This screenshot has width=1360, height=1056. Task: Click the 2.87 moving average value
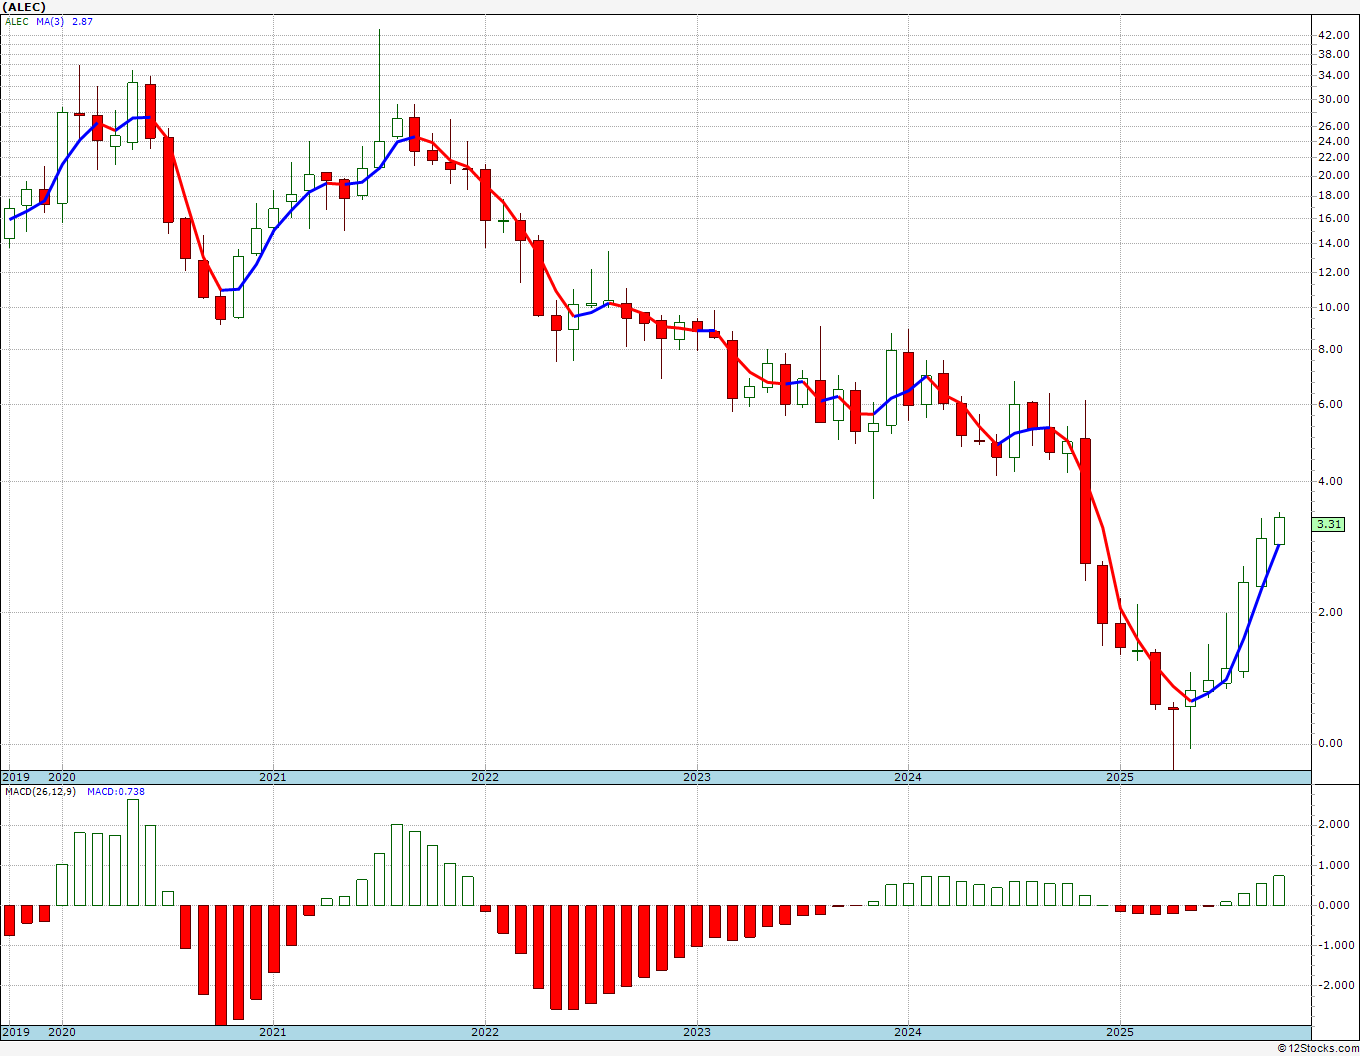click(82, 21)
